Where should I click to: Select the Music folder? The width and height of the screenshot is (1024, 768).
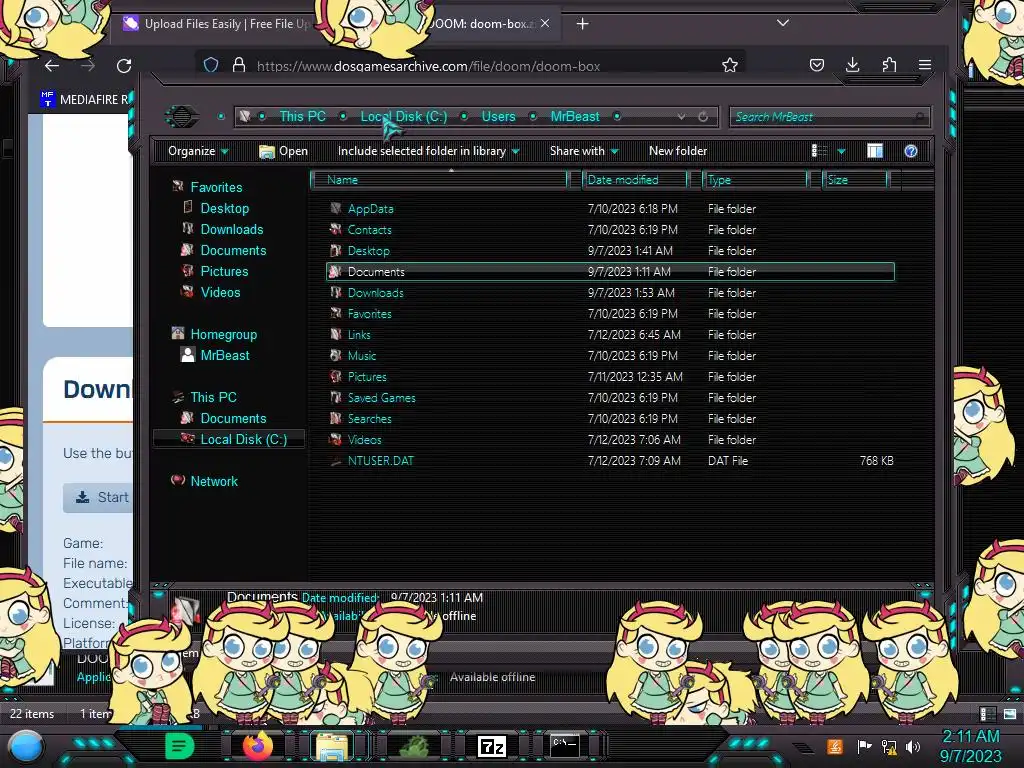361,356
